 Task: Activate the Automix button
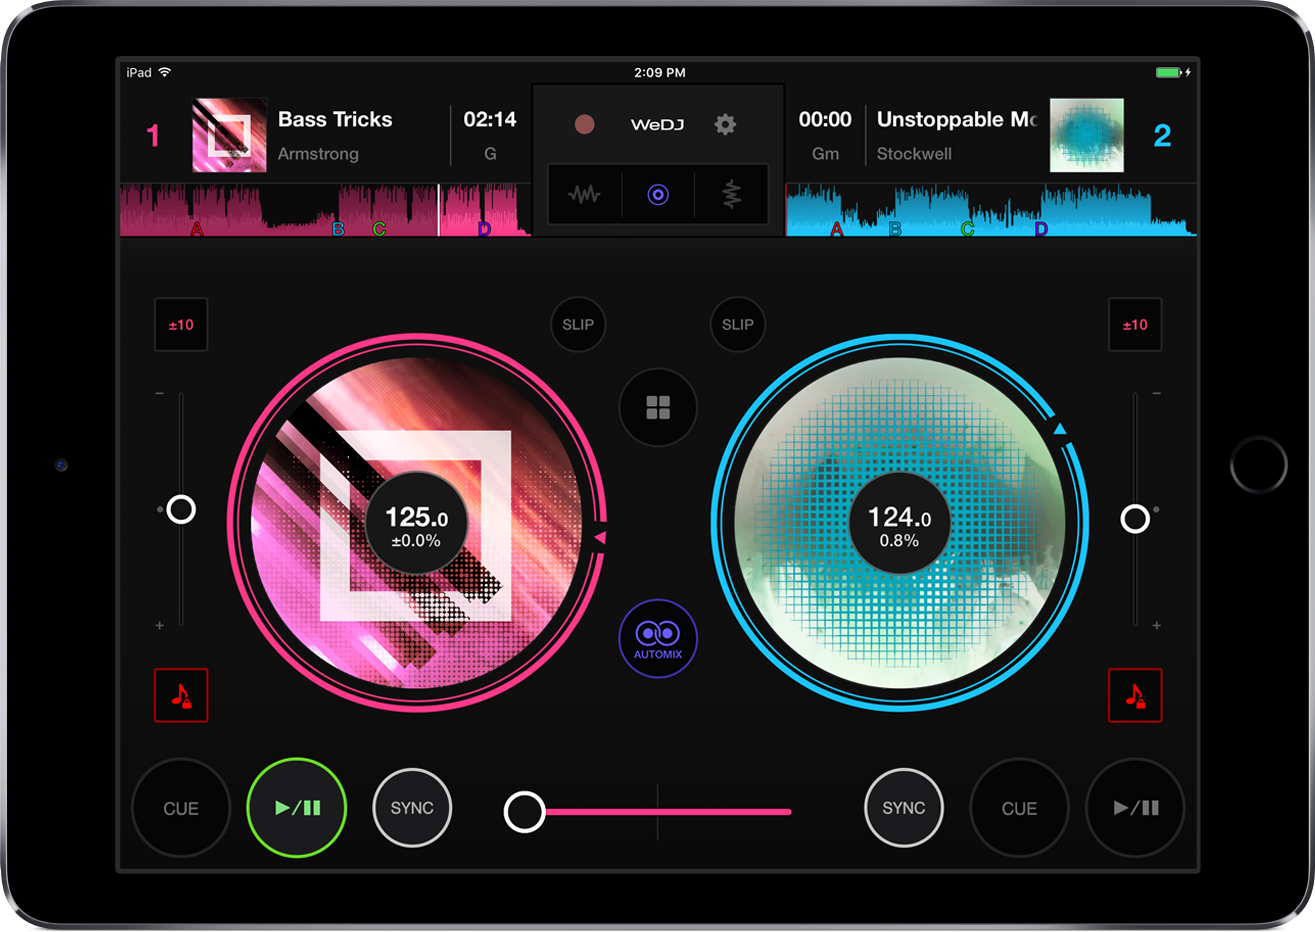click(658, 638)
